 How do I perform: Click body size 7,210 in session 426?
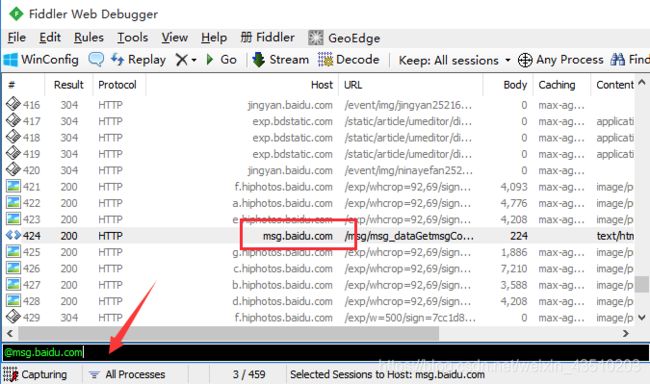tap(514, 269)
